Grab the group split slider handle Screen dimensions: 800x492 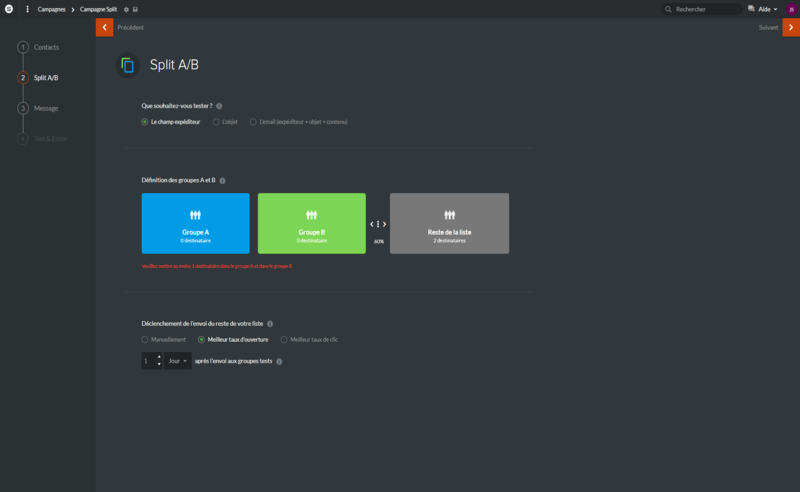pyautogui.click(x=378, y=224)
